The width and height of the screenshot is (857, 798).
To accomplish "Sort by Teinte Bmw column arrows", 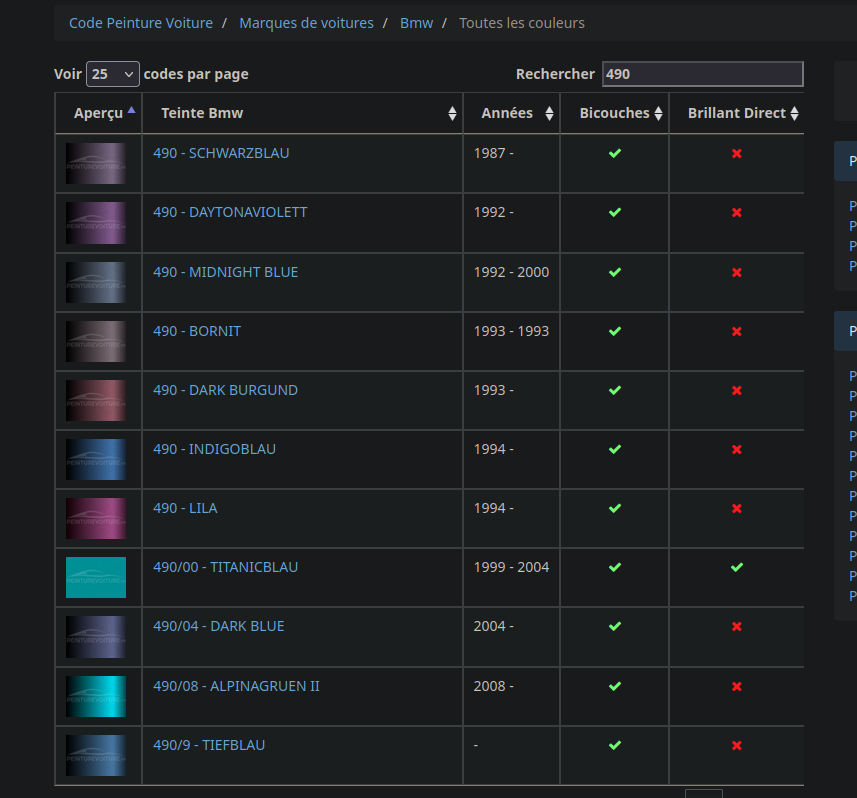I will (452, 113).
